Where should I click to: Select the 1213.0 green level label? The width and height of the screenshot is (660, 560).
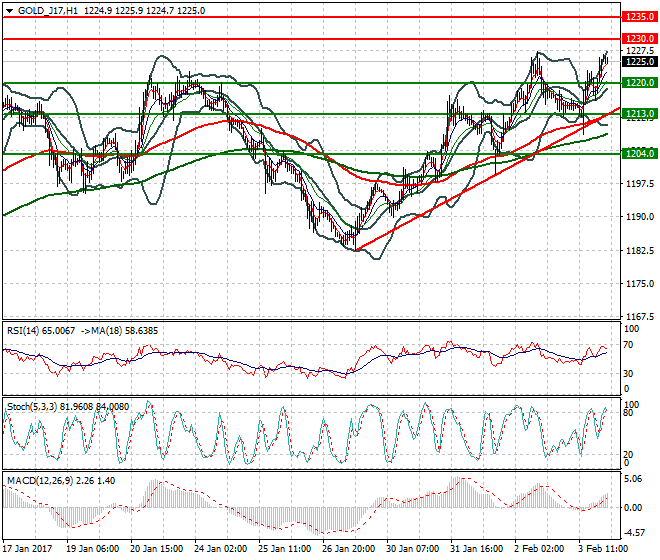click(640, 114)
